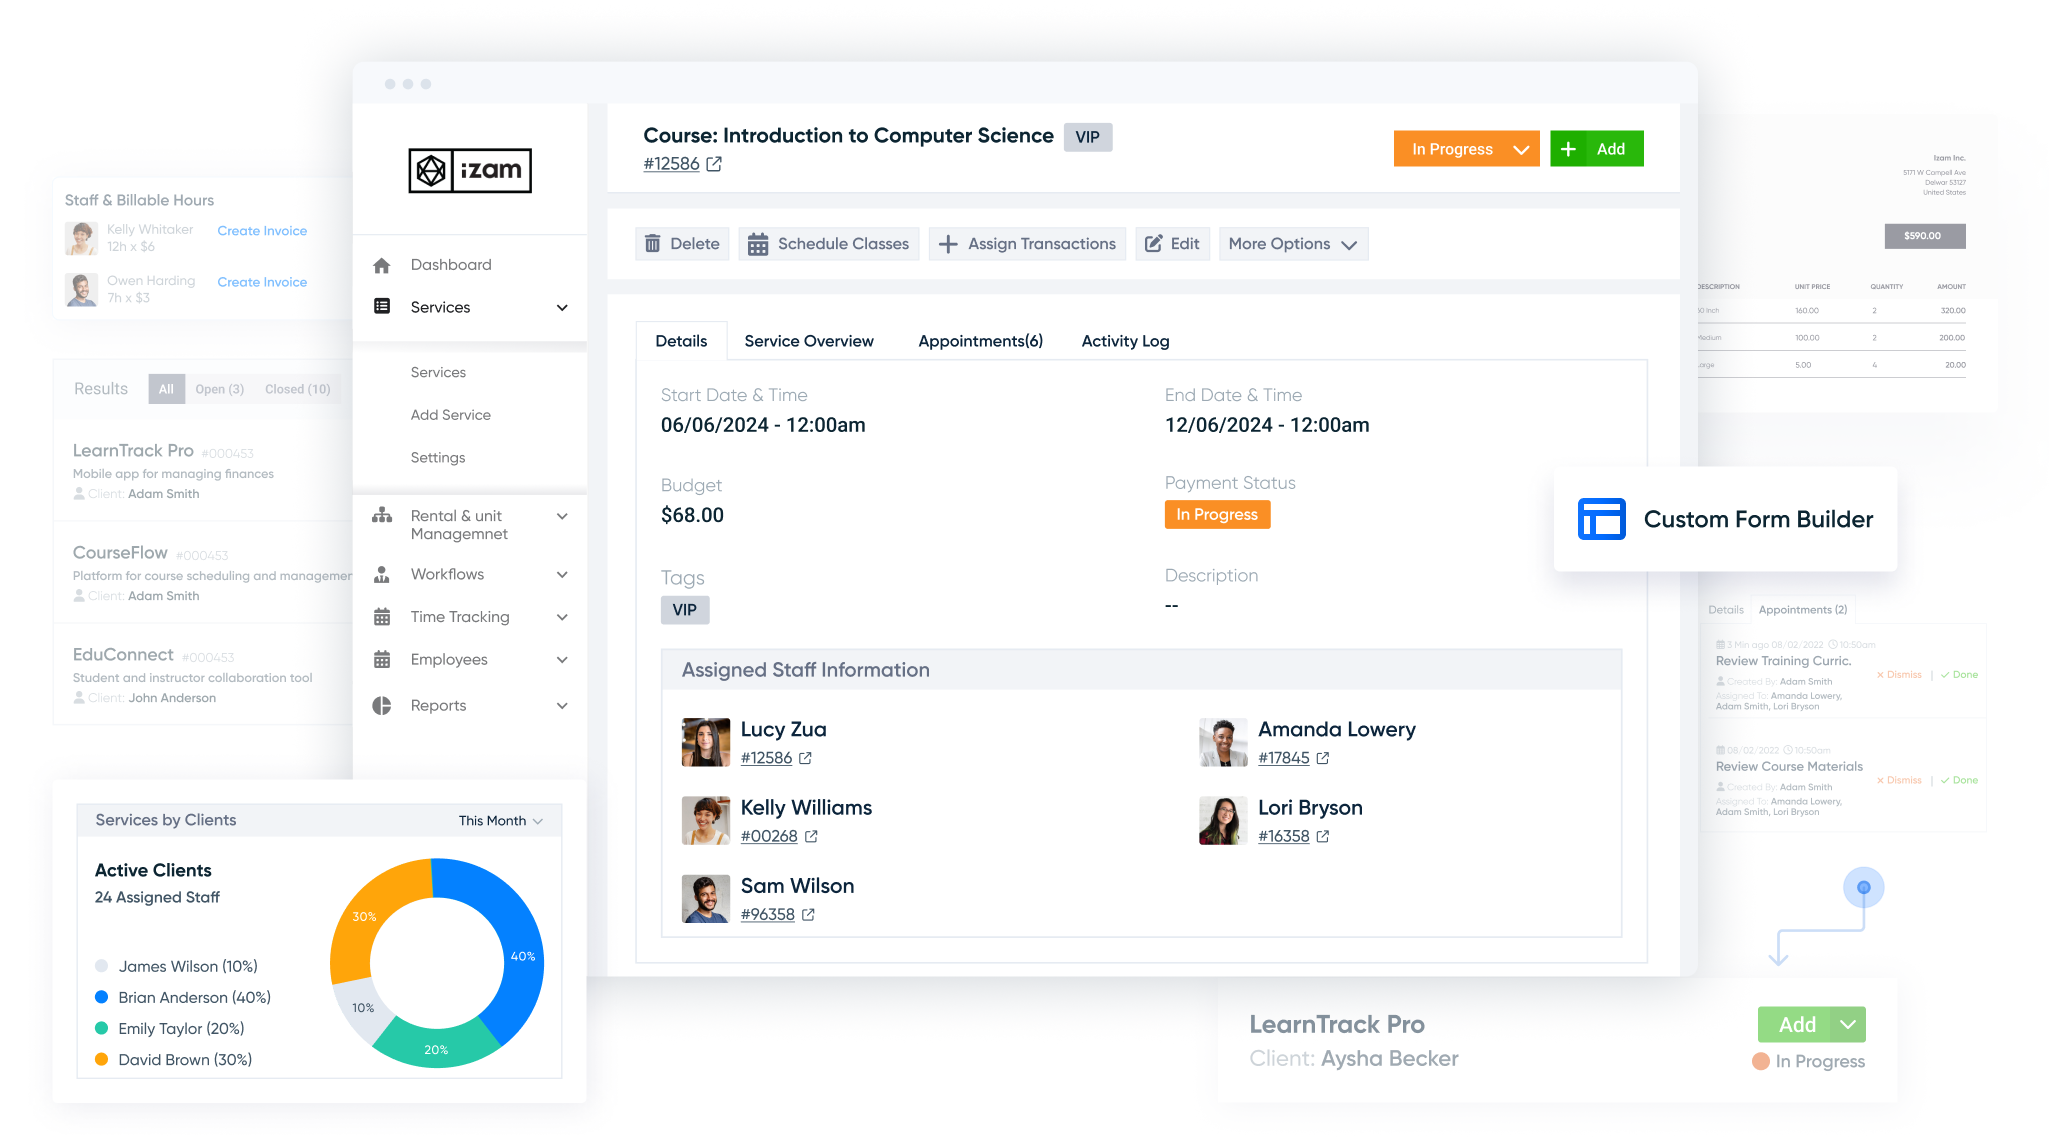This screenshot has width=2049, height=1148.
Task: Switch to the Service Overview tab
Action: pos(809,341)
